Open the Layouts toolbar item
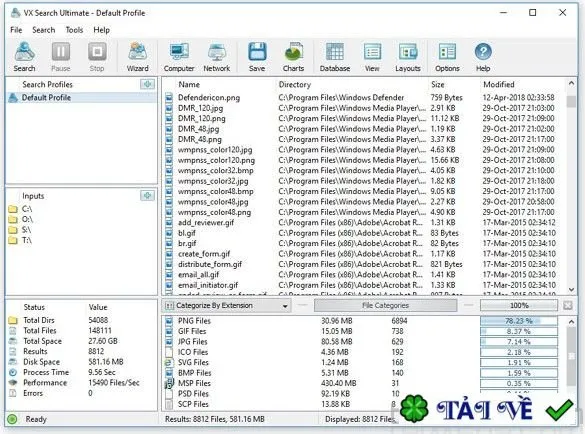The height and width of the screenshot is (434, 585). (x=408, y=57)
